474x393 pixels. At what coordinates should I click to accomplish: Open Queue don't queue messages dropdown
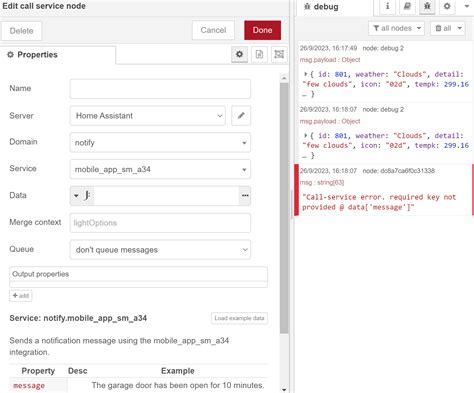[160, 250]
